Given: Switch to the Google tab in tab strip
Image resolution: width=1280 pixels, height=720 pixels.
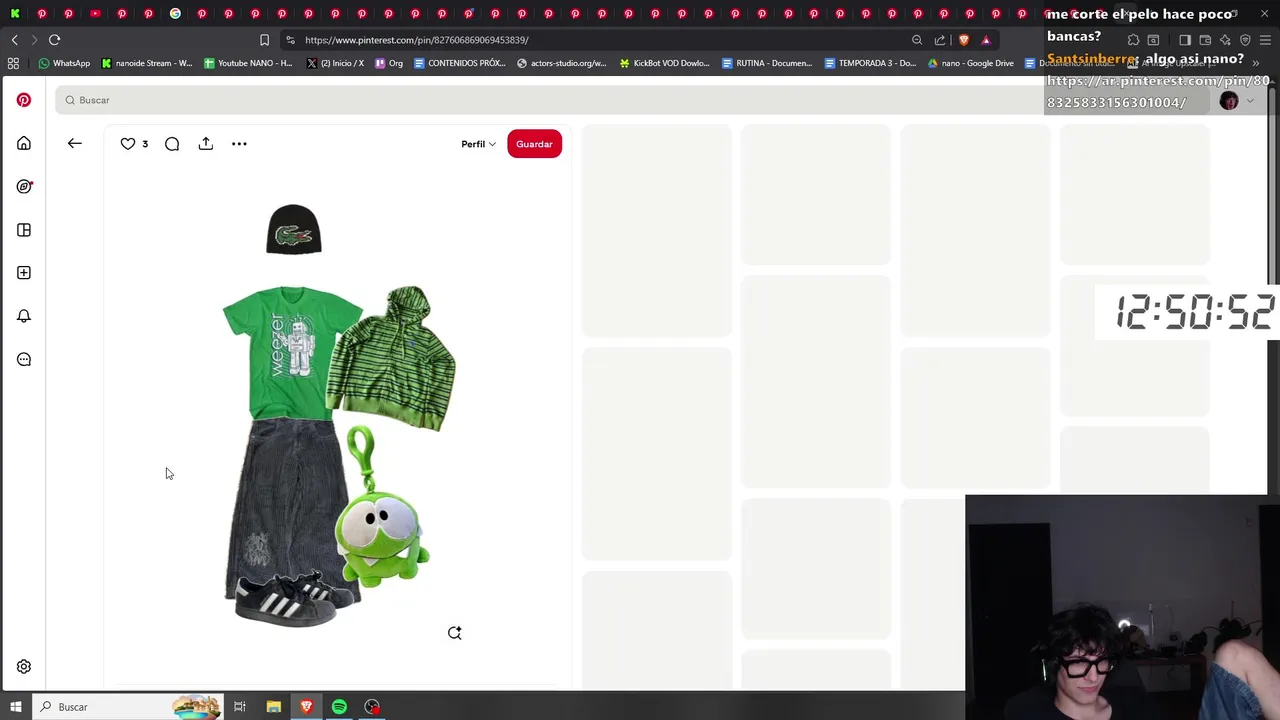Looking at the screenshot, I should [x=175, y=14].
